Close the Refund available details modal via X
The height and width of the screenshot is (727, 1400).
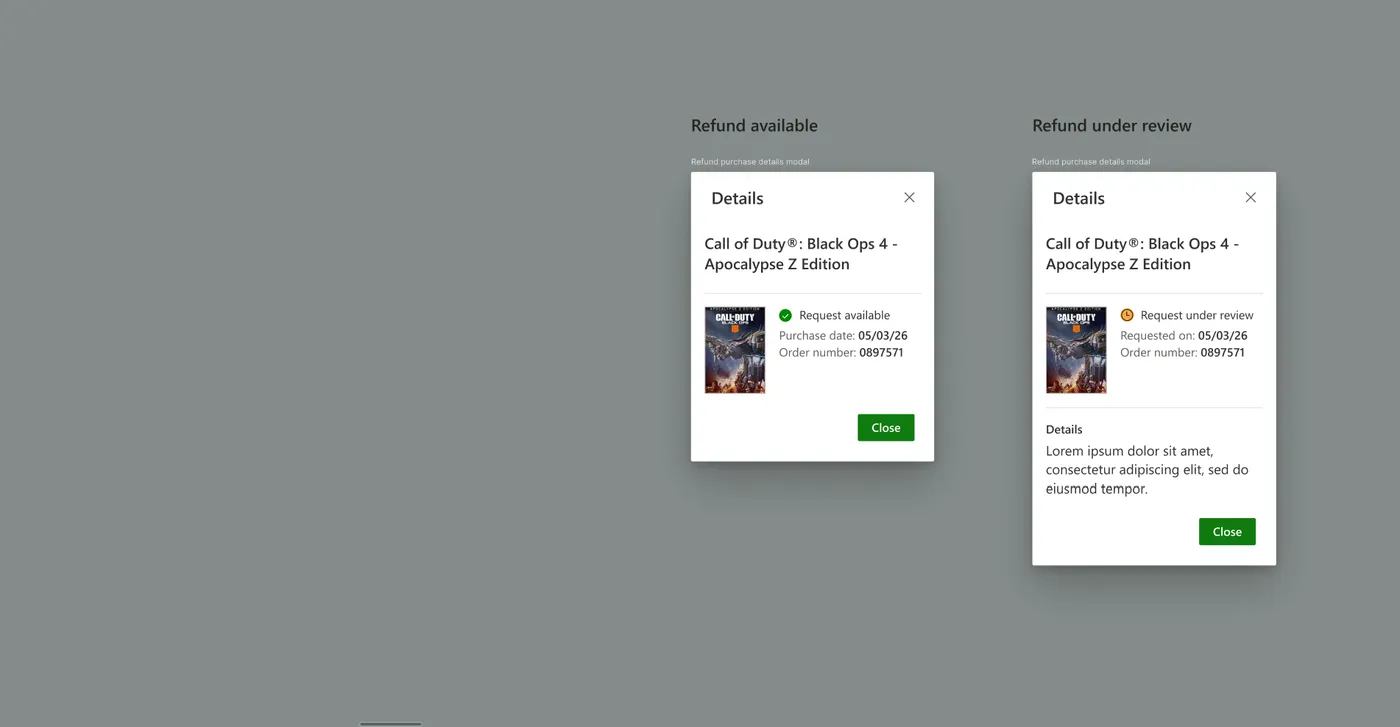coord(909,197)
